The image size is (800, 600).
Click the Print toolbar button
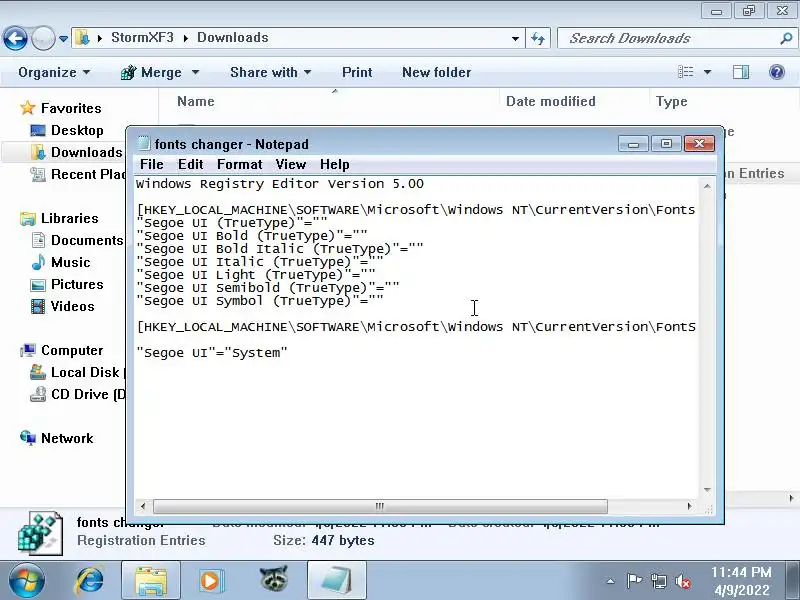[357, 72]
